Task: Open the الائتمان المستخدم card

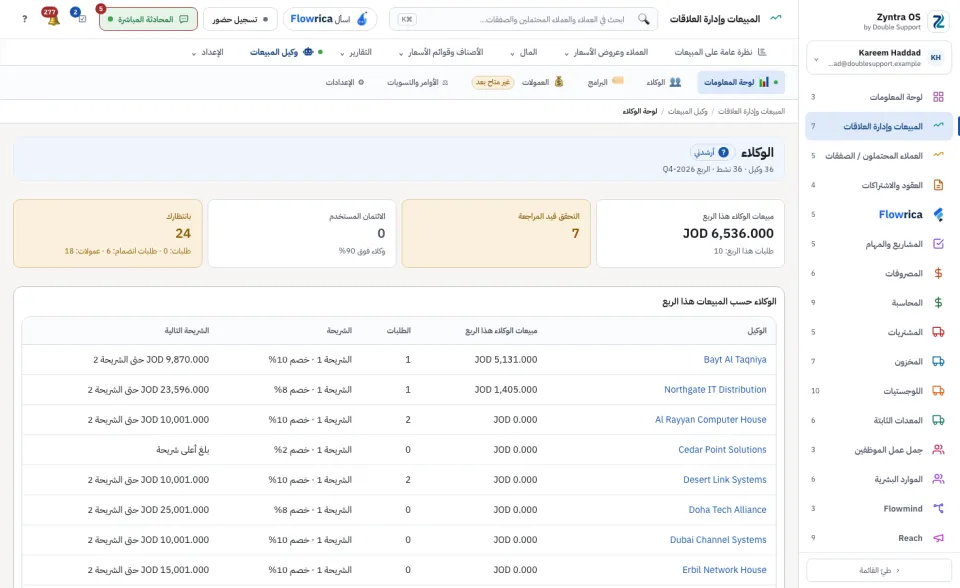Action: pos(302,233)
